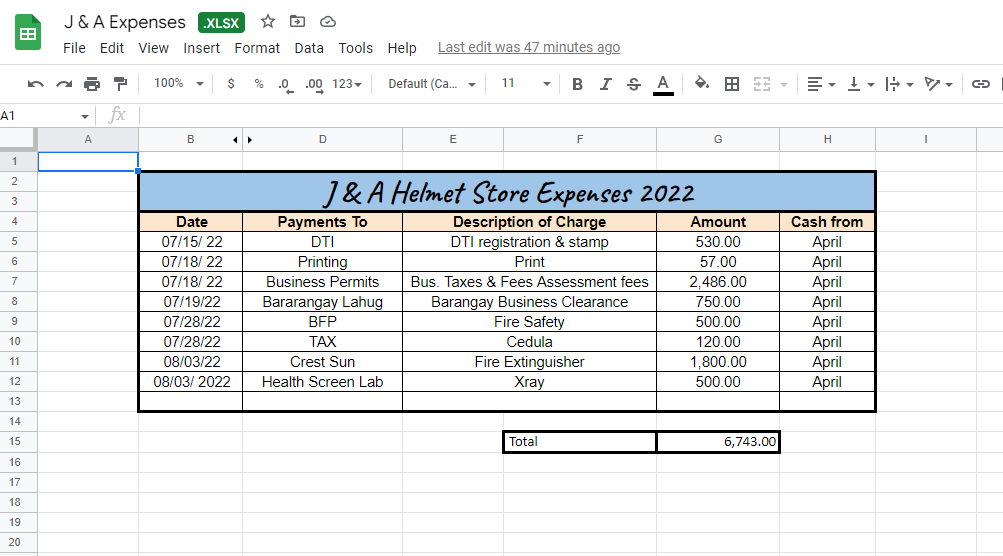Open the Format menu
Screen dimensions: 1003x556
257,48
